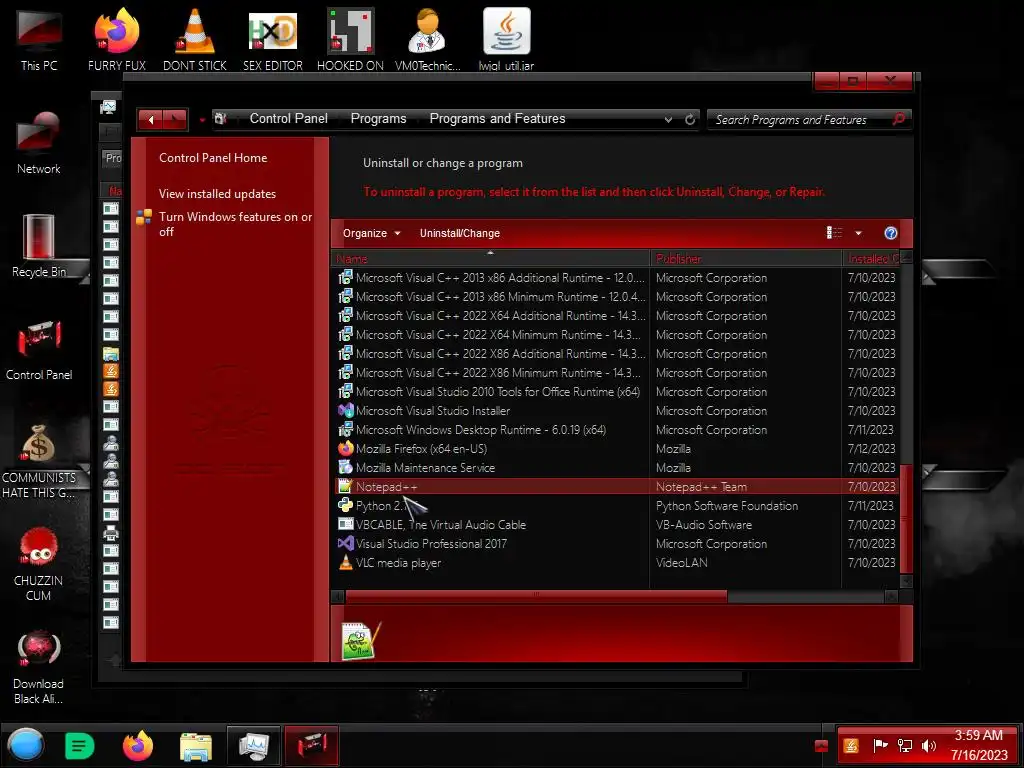Open Control Panel Home link
This screenshot has height=768, width=1024.
tap(213, 157)
